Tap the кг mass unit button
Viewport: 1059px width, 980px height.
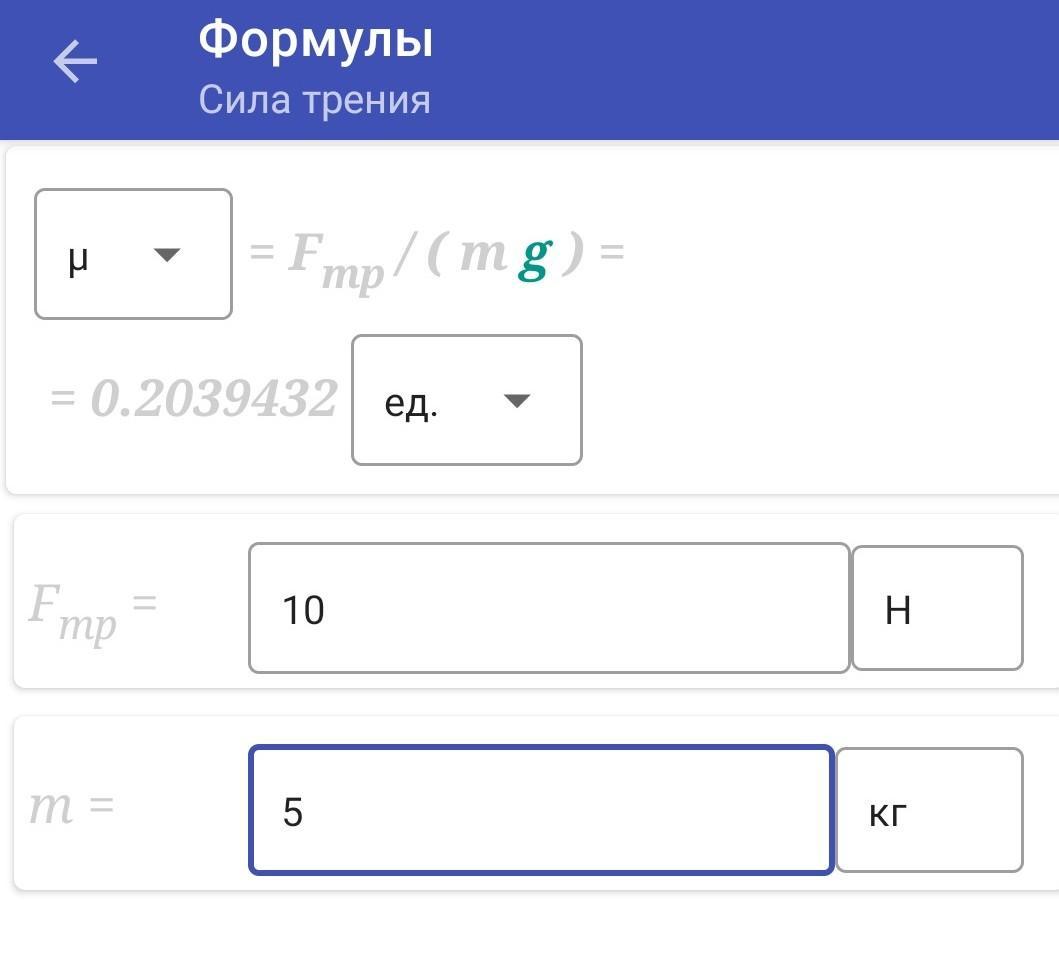coord(929,810)
